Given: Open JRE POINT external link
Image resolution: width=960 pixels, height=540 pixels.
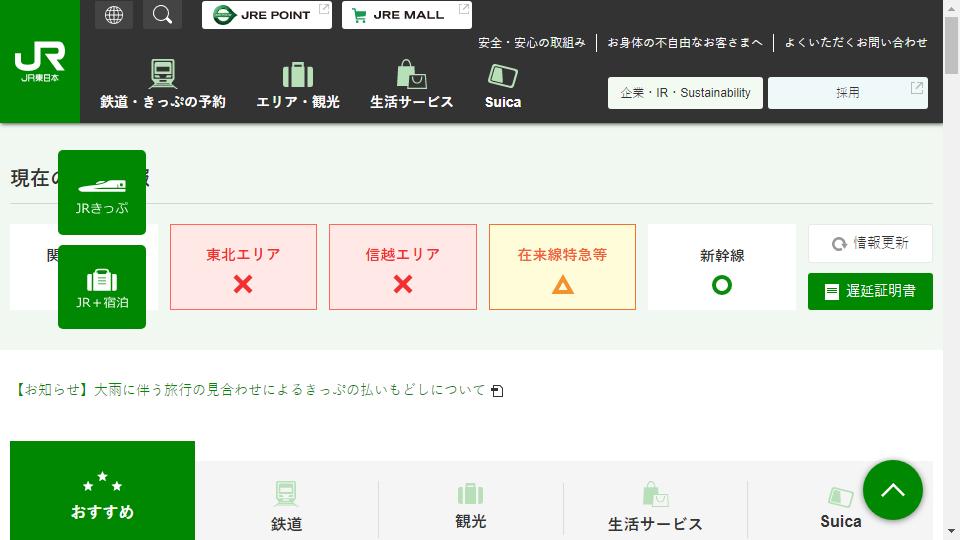Looking at the screenshot, I should point(266,15).
